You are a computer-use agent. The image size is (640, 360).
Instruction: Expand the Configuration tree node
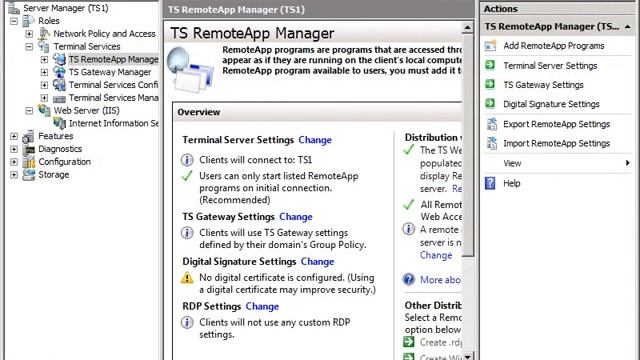[14, 162]
